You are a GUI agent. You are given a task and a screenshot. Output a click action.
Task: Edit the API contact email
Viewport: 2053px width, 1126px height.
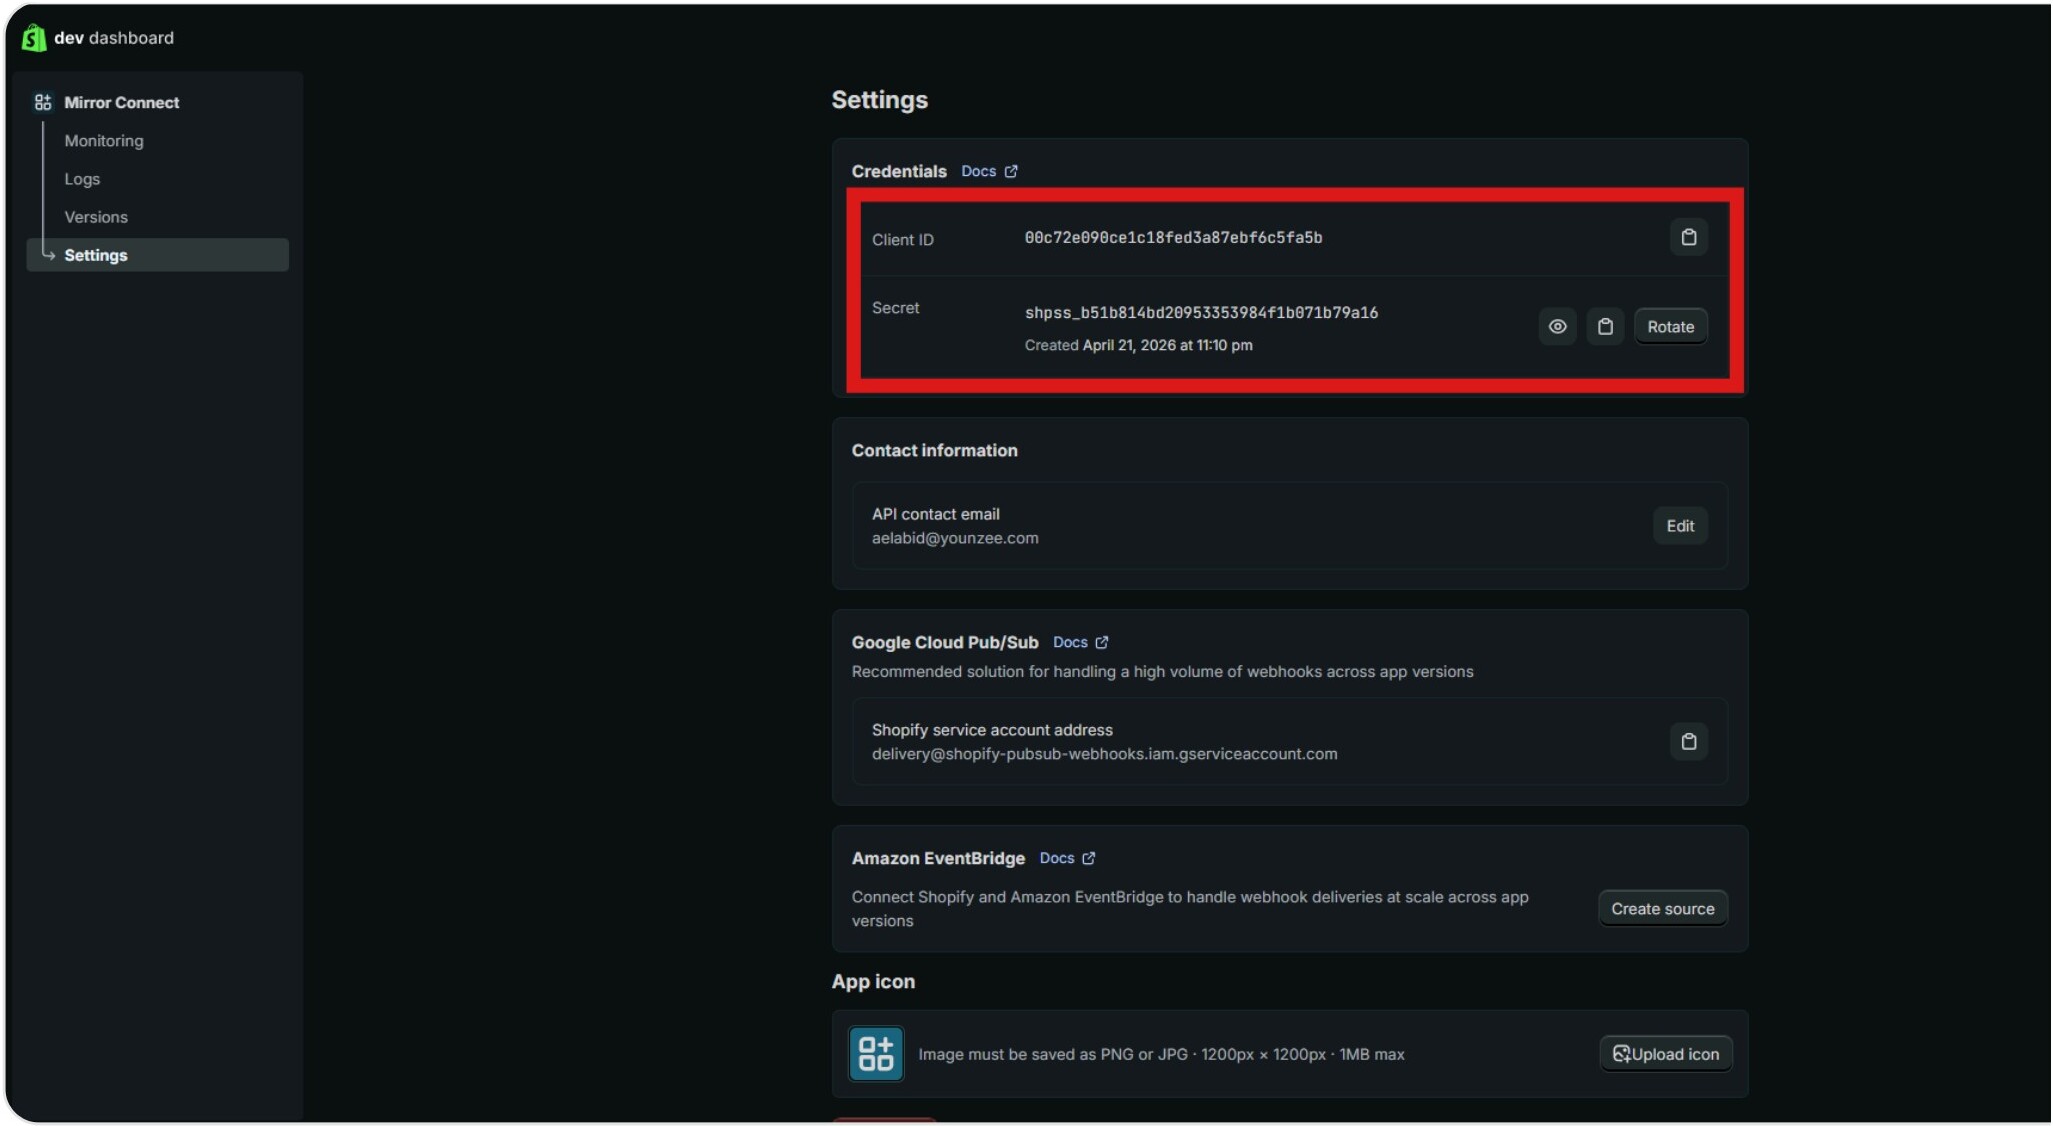[x=1680, y=526]
